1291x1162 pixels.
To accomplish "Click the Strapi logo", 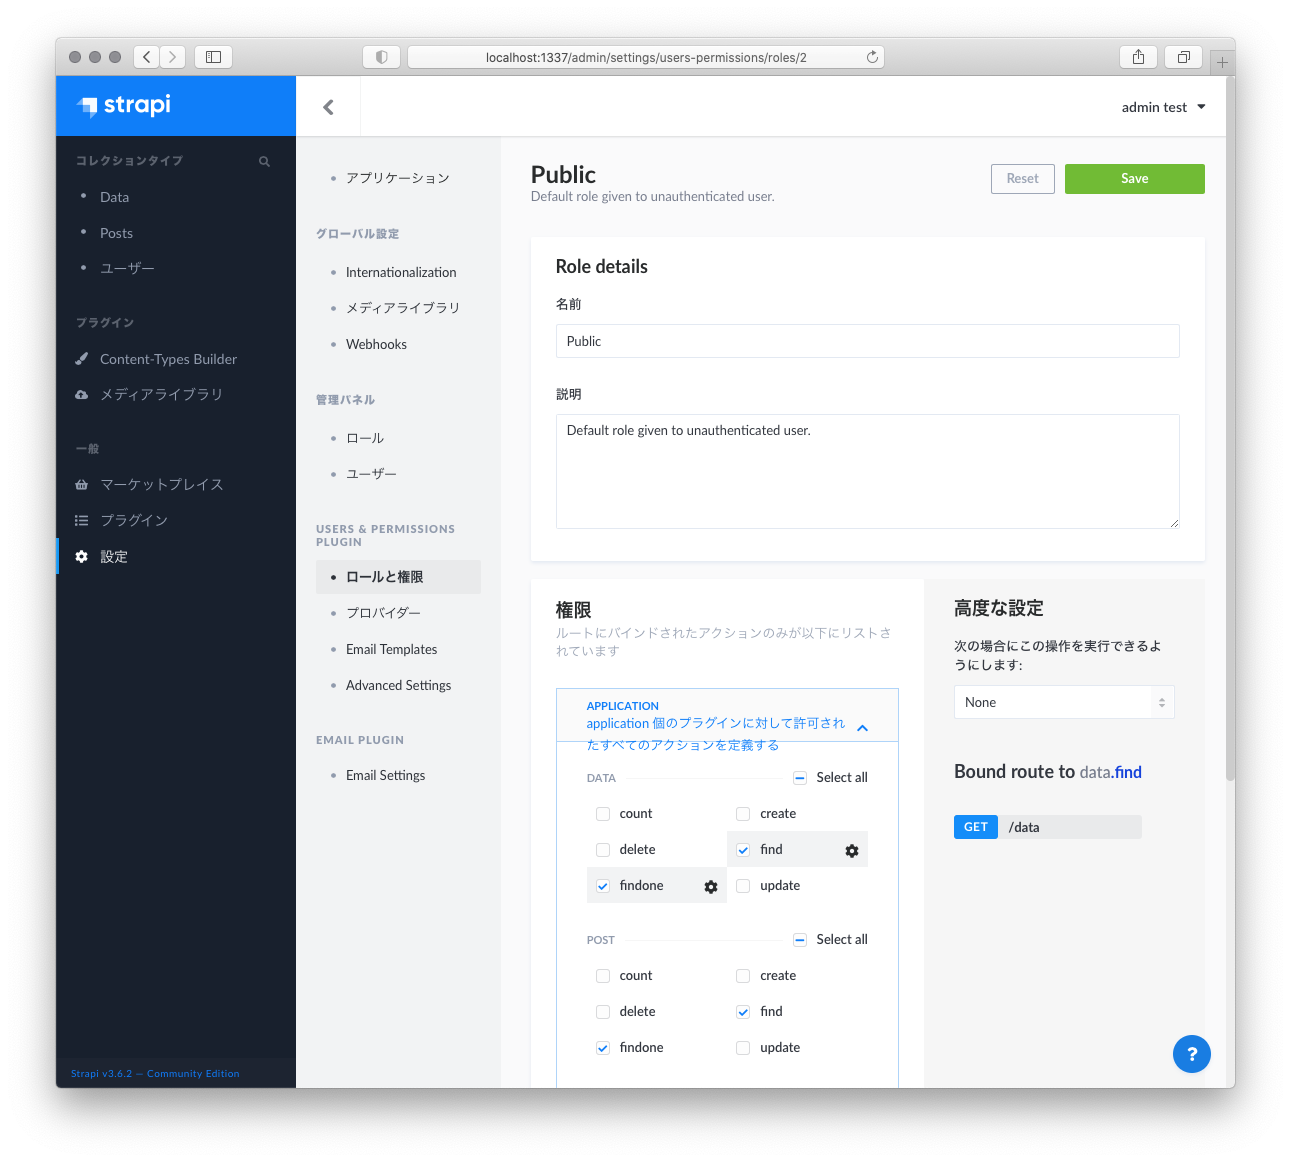I will click(x=124, y=105).
